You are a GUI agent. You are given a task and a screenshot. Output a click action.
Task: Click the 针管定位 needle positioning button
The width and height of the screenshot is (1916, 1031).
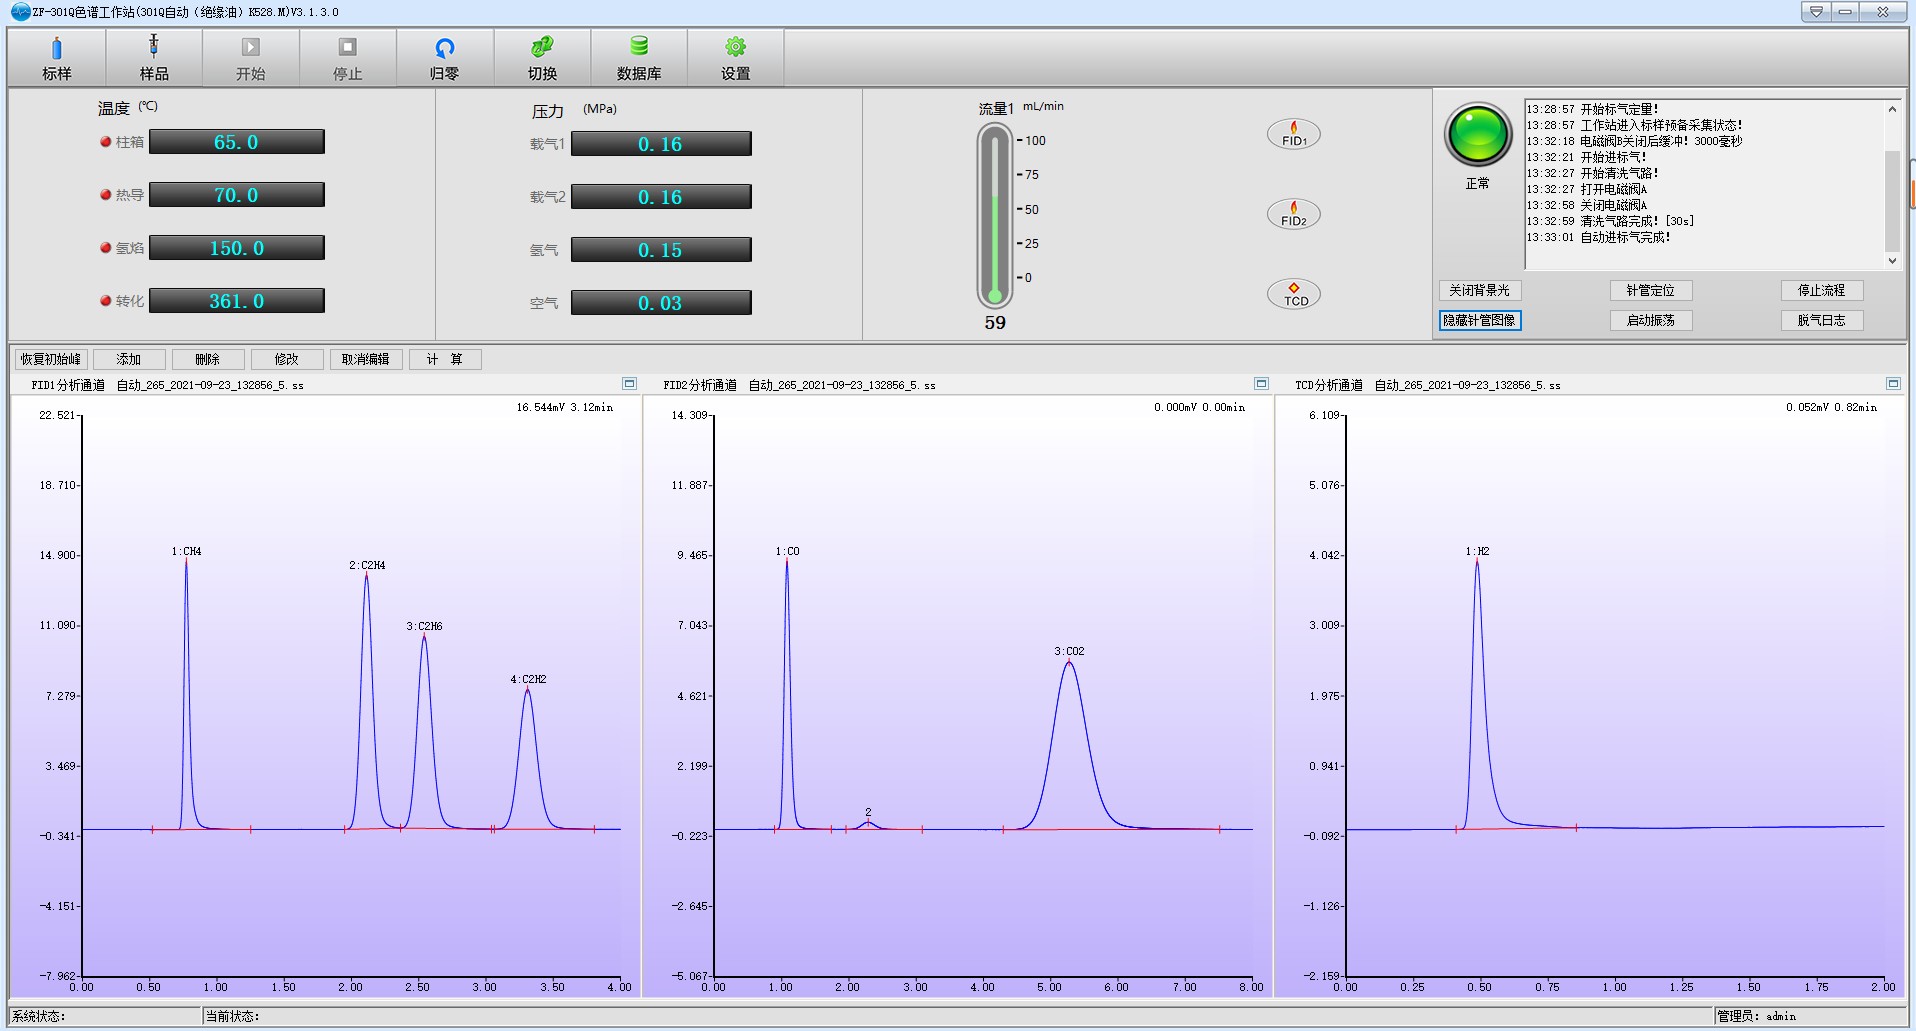[x=1650, y=290]
